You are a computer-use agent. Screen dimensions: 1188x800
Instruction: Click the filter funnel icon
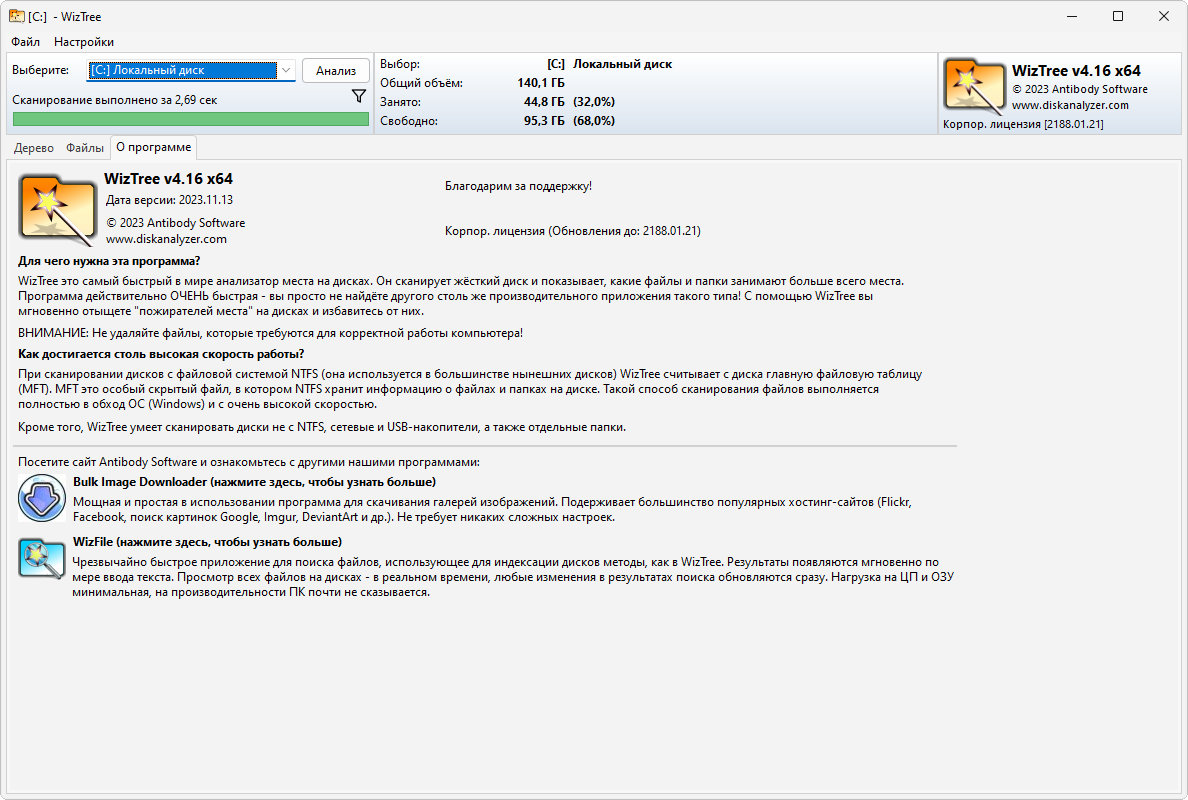pyautogui.click(x=359, y=96)
